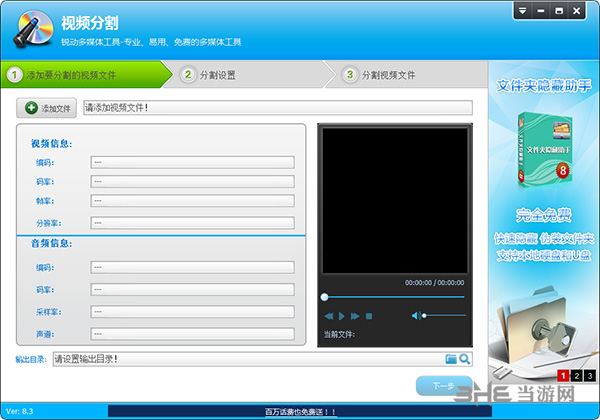This screenshot has width=600, height=420.
Task: Click the 视频分割 application logo icon
Action: [x=34, y=29]
